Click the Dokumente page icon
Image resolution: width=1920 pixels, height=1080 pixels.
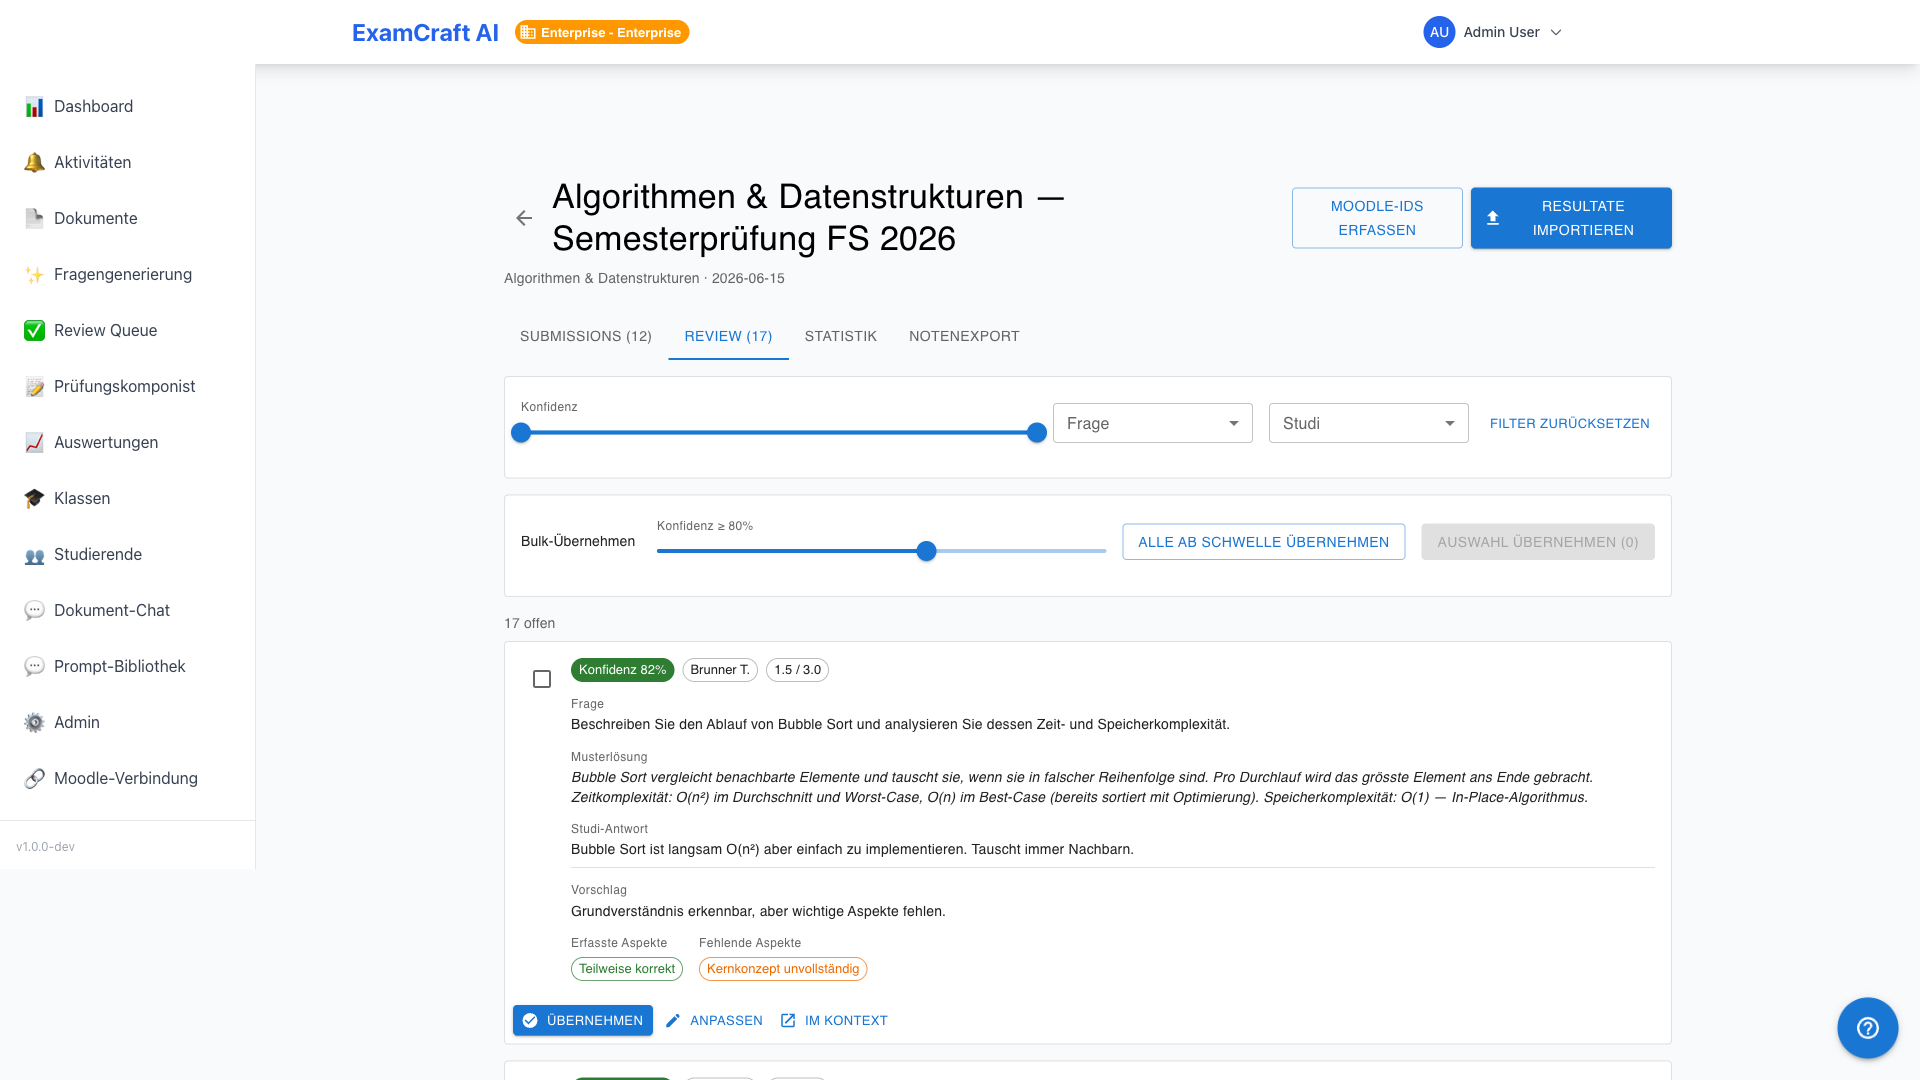34,219
